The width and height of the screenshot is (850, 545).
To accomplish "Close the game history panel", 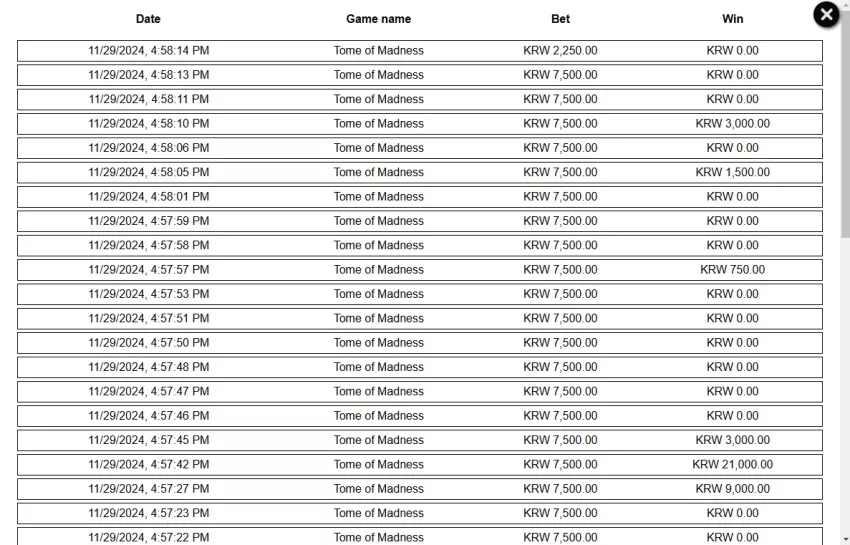I will coord(826,15).
